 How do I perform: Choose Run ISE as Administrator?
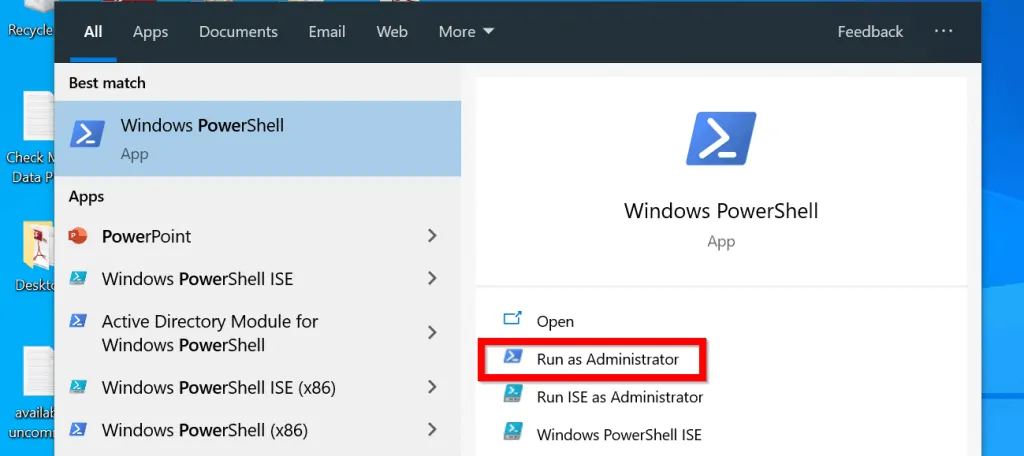[x=620, y=397]
